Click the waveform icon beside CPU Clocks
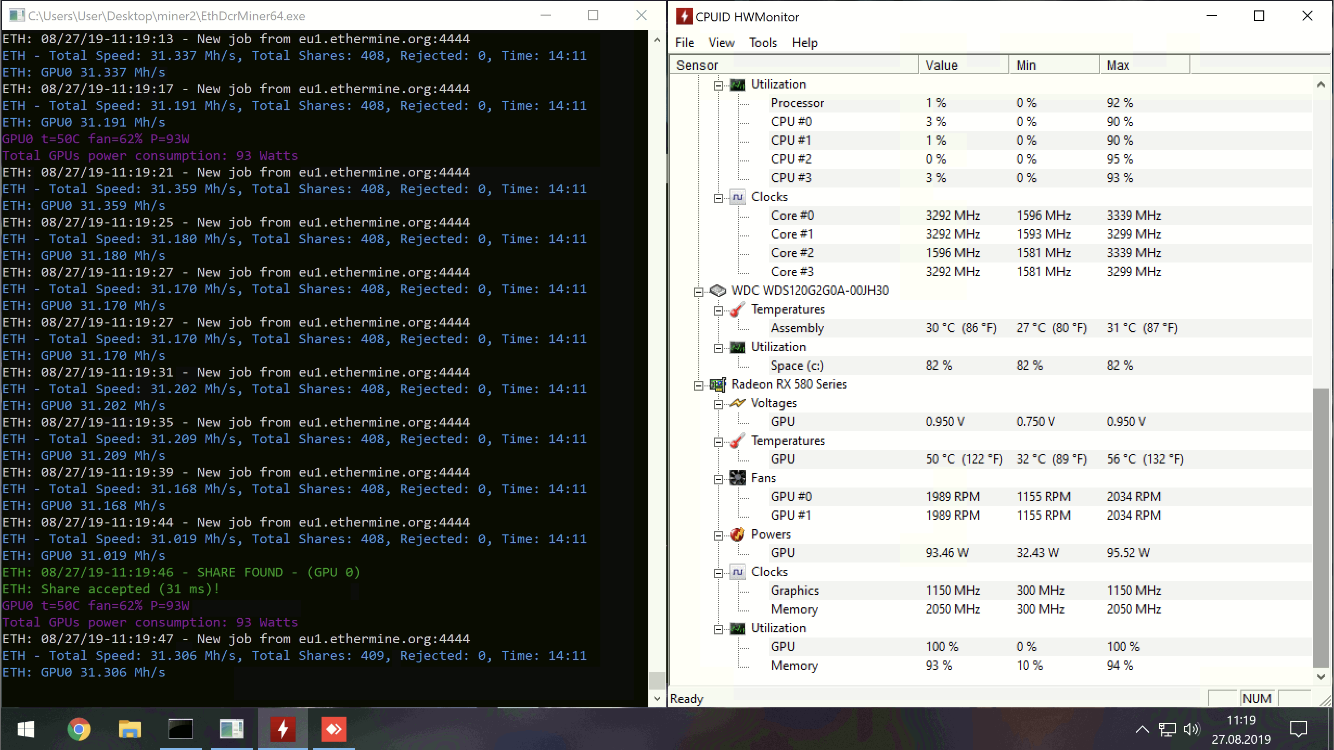1334x750 pixels. (x=737, y=197)
